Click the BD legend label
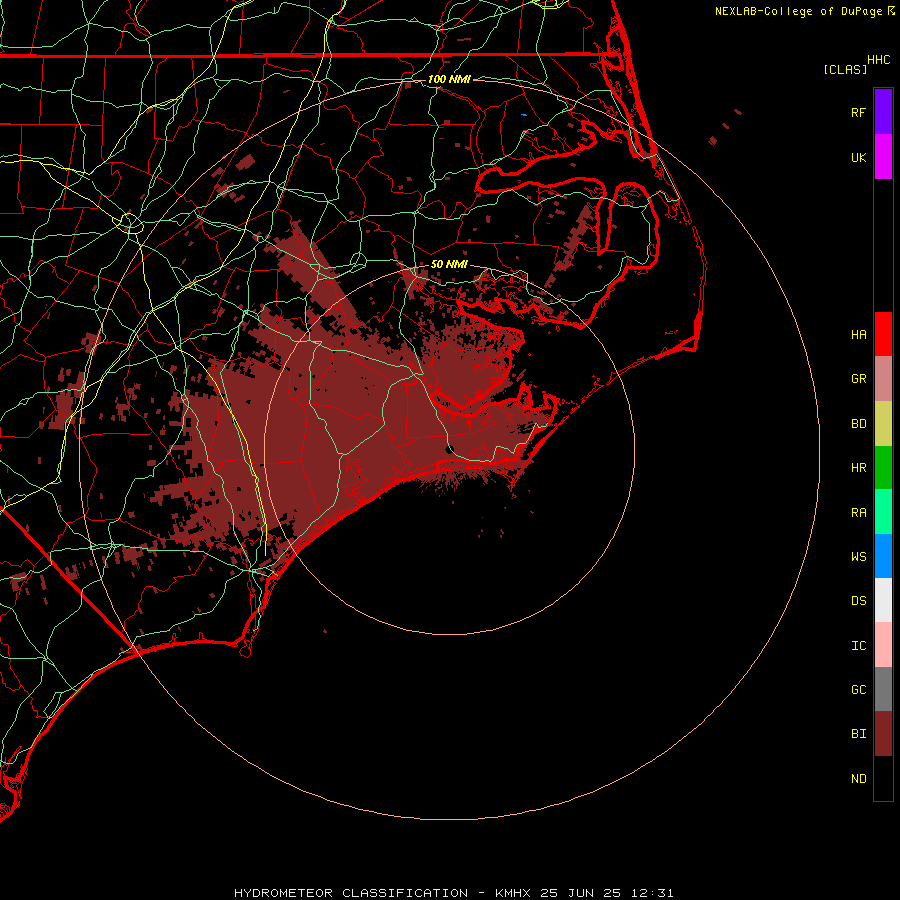900x900 pixels. point(858,424)
